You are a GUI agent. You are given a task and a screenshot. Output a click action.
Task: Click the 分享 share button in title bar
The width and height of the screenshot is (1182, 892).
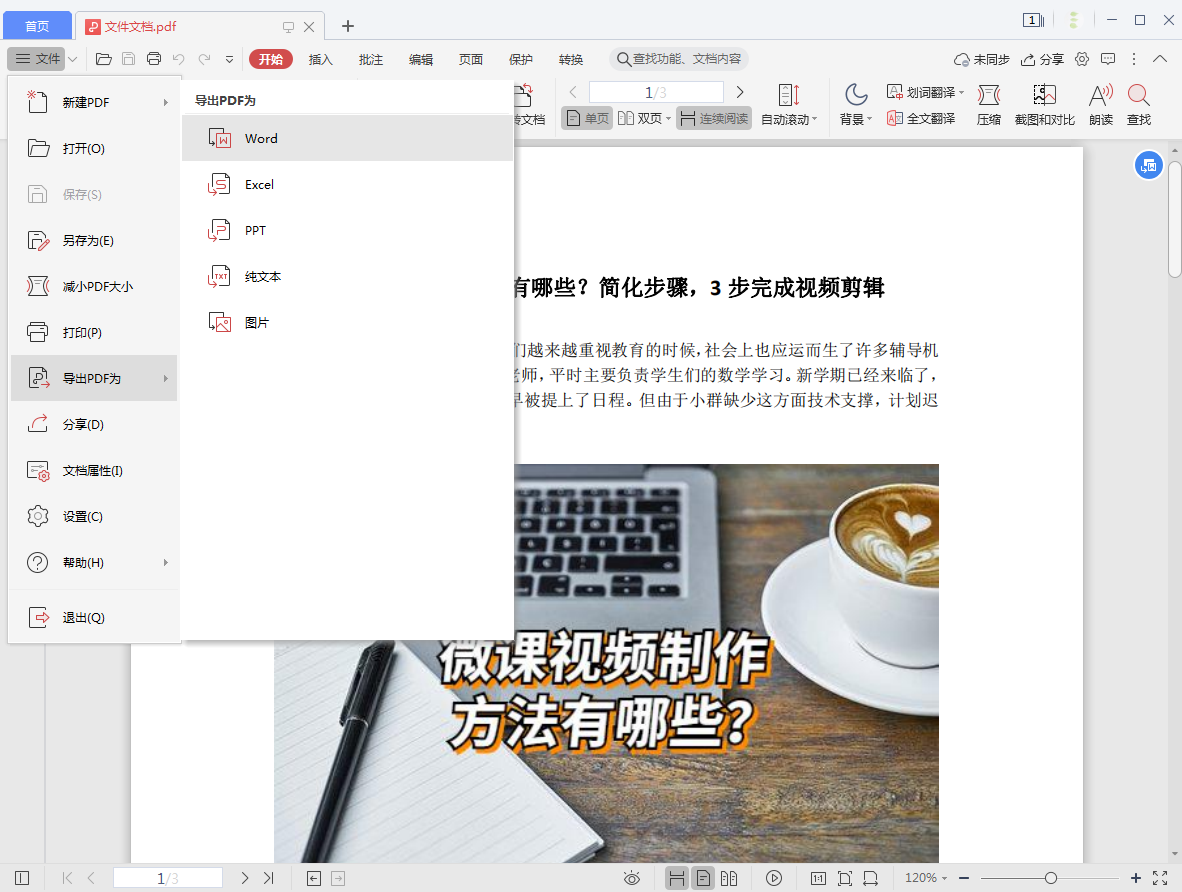tap(1043, 59)
